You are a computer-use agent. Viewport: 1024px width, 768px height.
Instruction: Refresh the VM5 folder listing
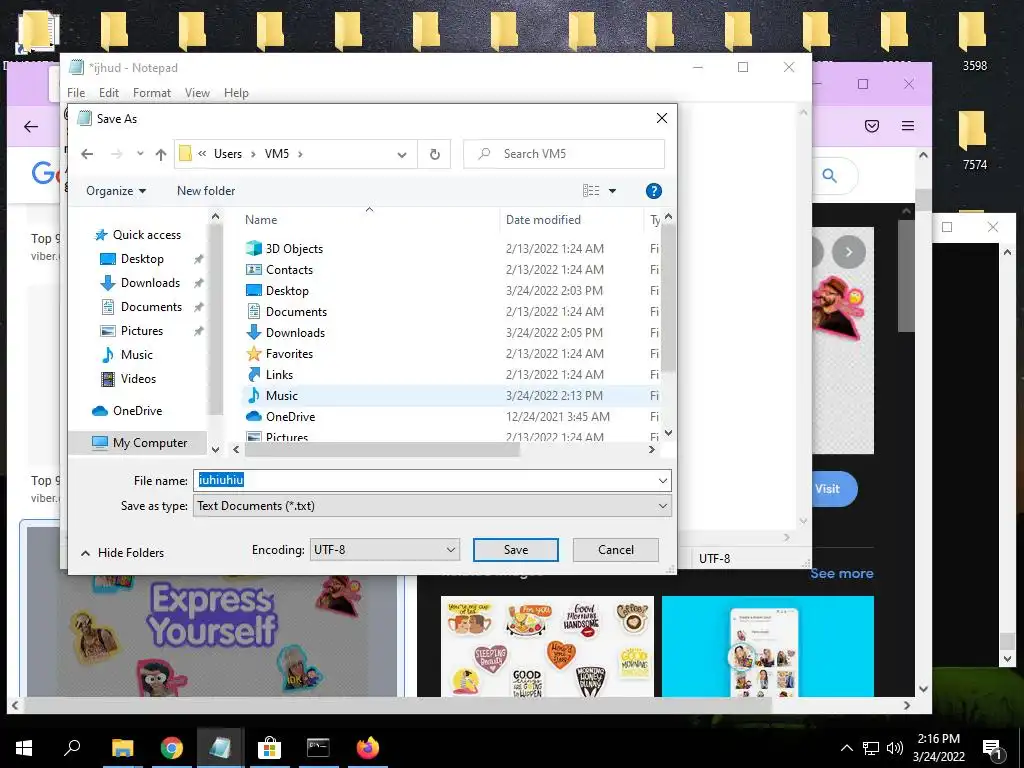pos(434,154)
